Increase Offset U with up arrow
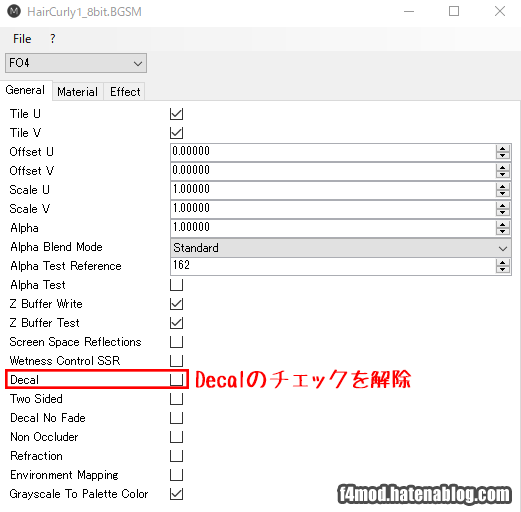 click(502, 149)
